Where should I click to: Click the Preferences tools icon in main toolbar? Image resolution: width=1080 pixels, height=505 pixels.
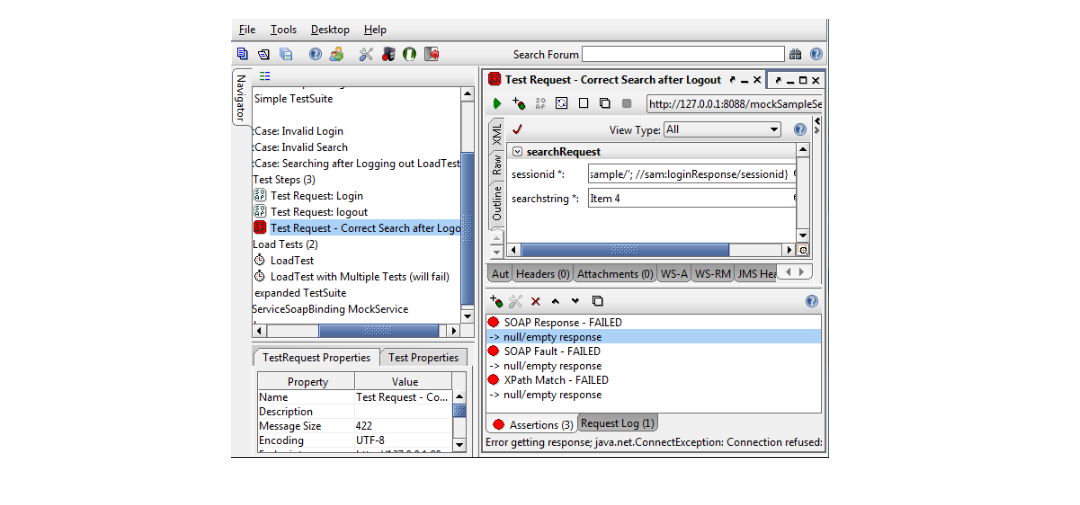click(366, 54)
